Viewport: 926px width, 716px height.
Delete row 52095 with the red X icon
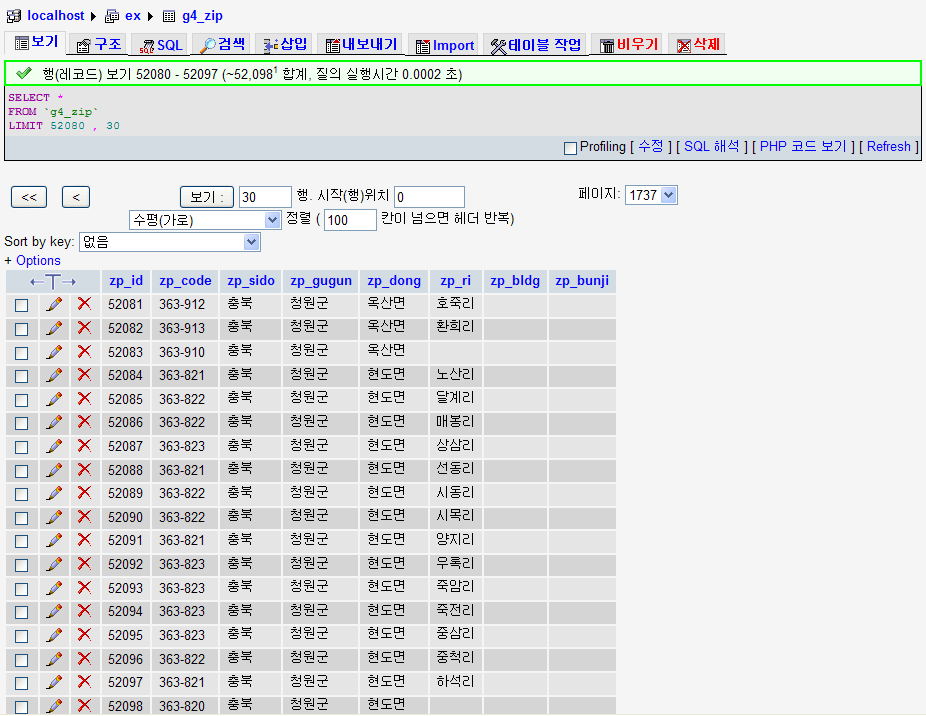[x=84, y=635]
